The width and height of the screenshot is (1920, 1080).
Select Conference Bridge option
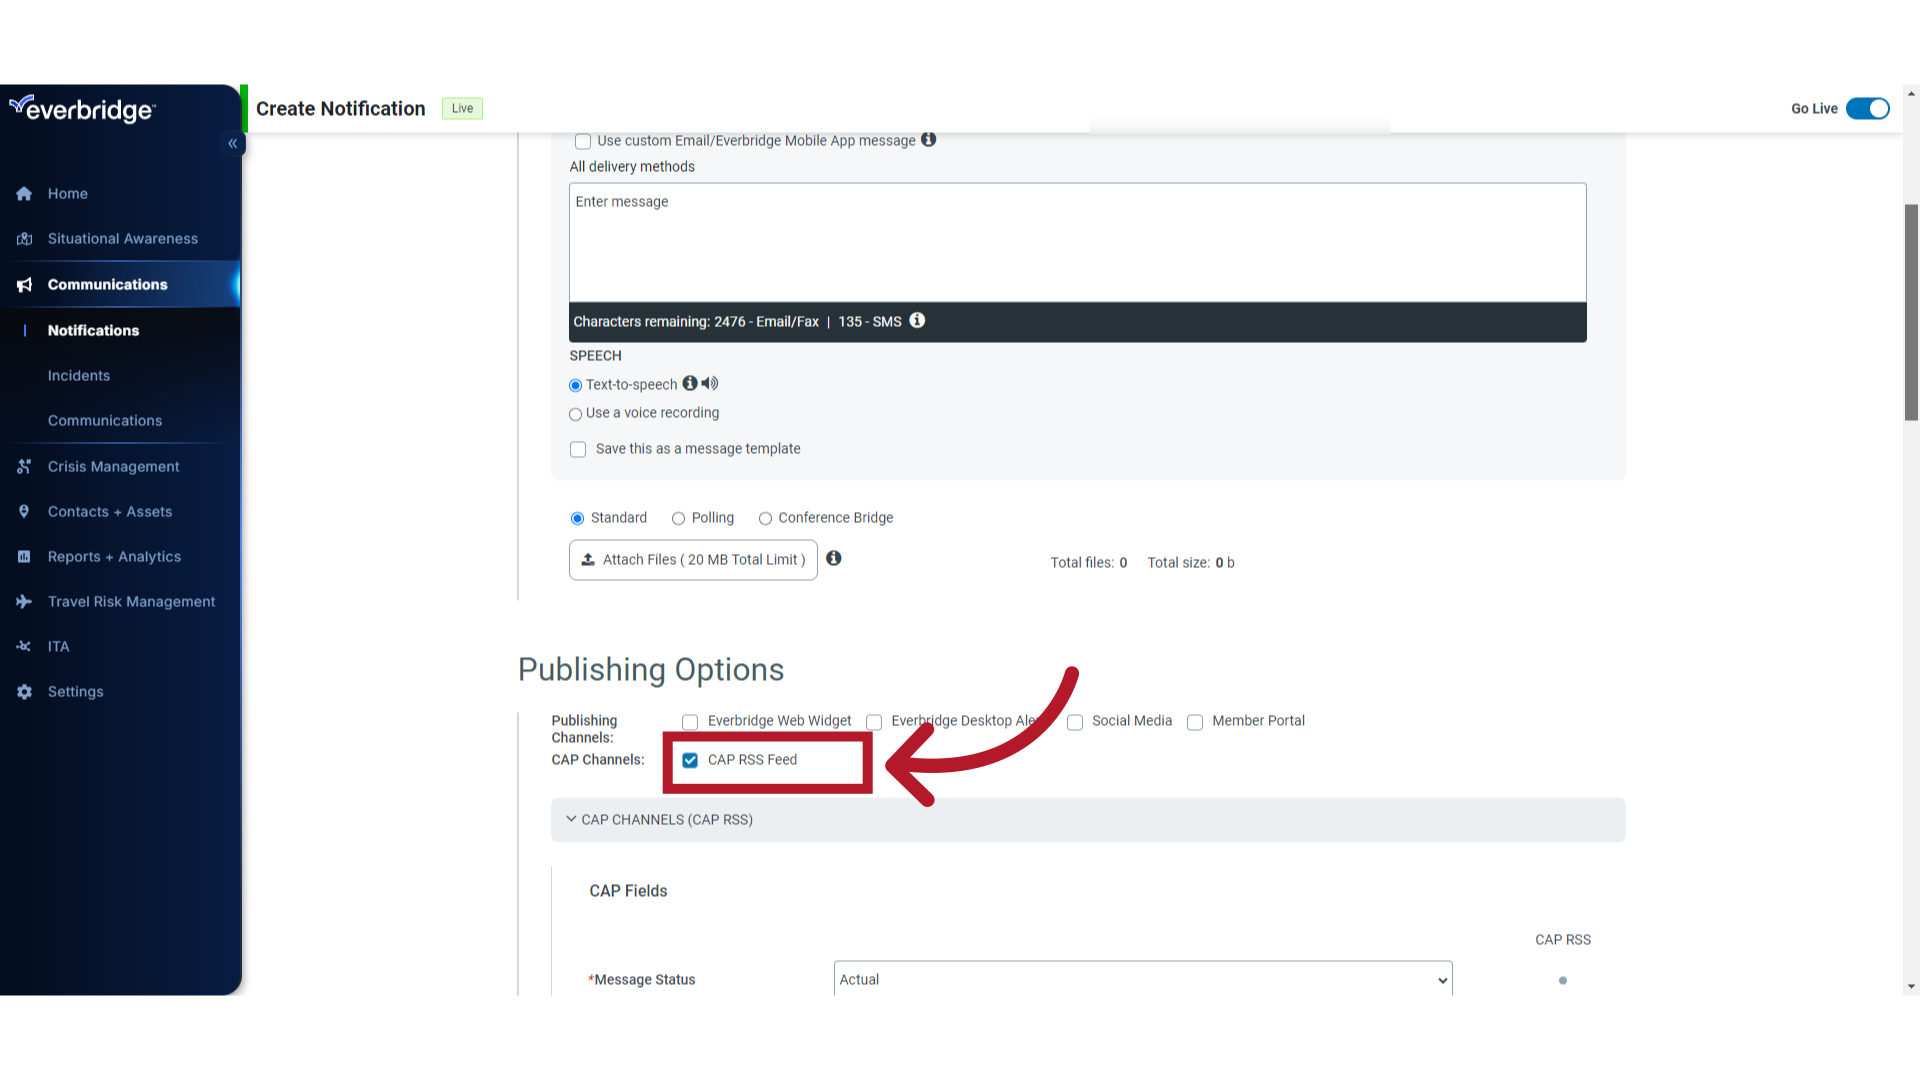pos(765,517)
